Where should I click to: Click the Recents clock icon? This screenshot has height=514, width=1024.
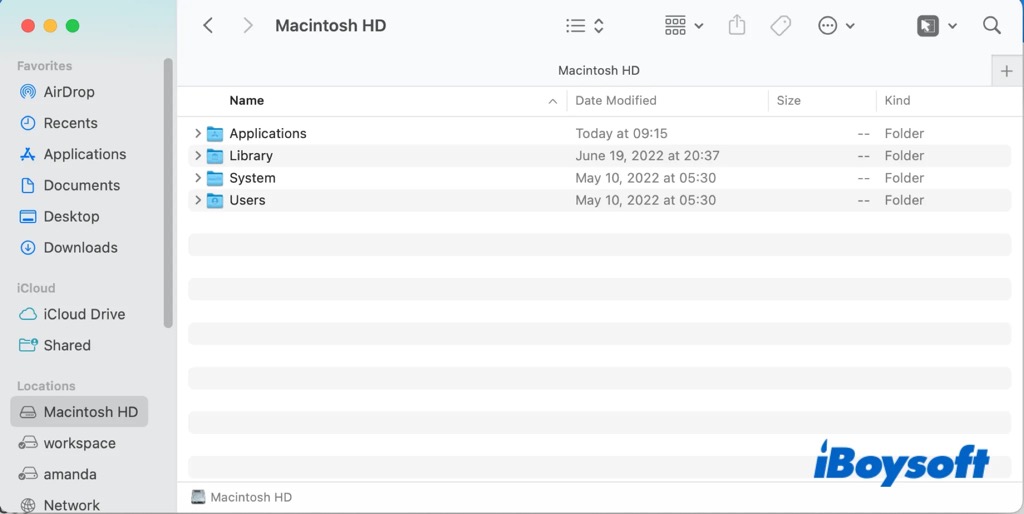[27, 123]
